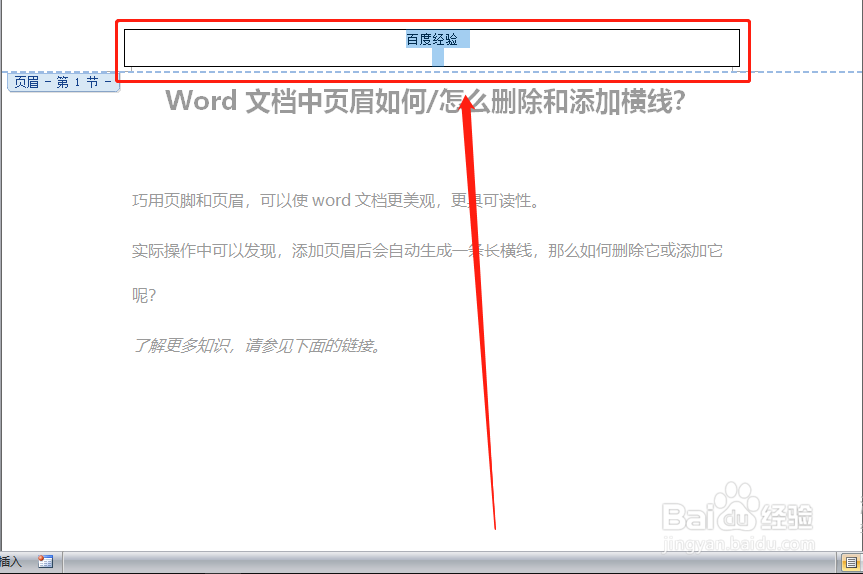Click the macro recording icon in status bar
The image size is (863, 574).
pos(45,561)
